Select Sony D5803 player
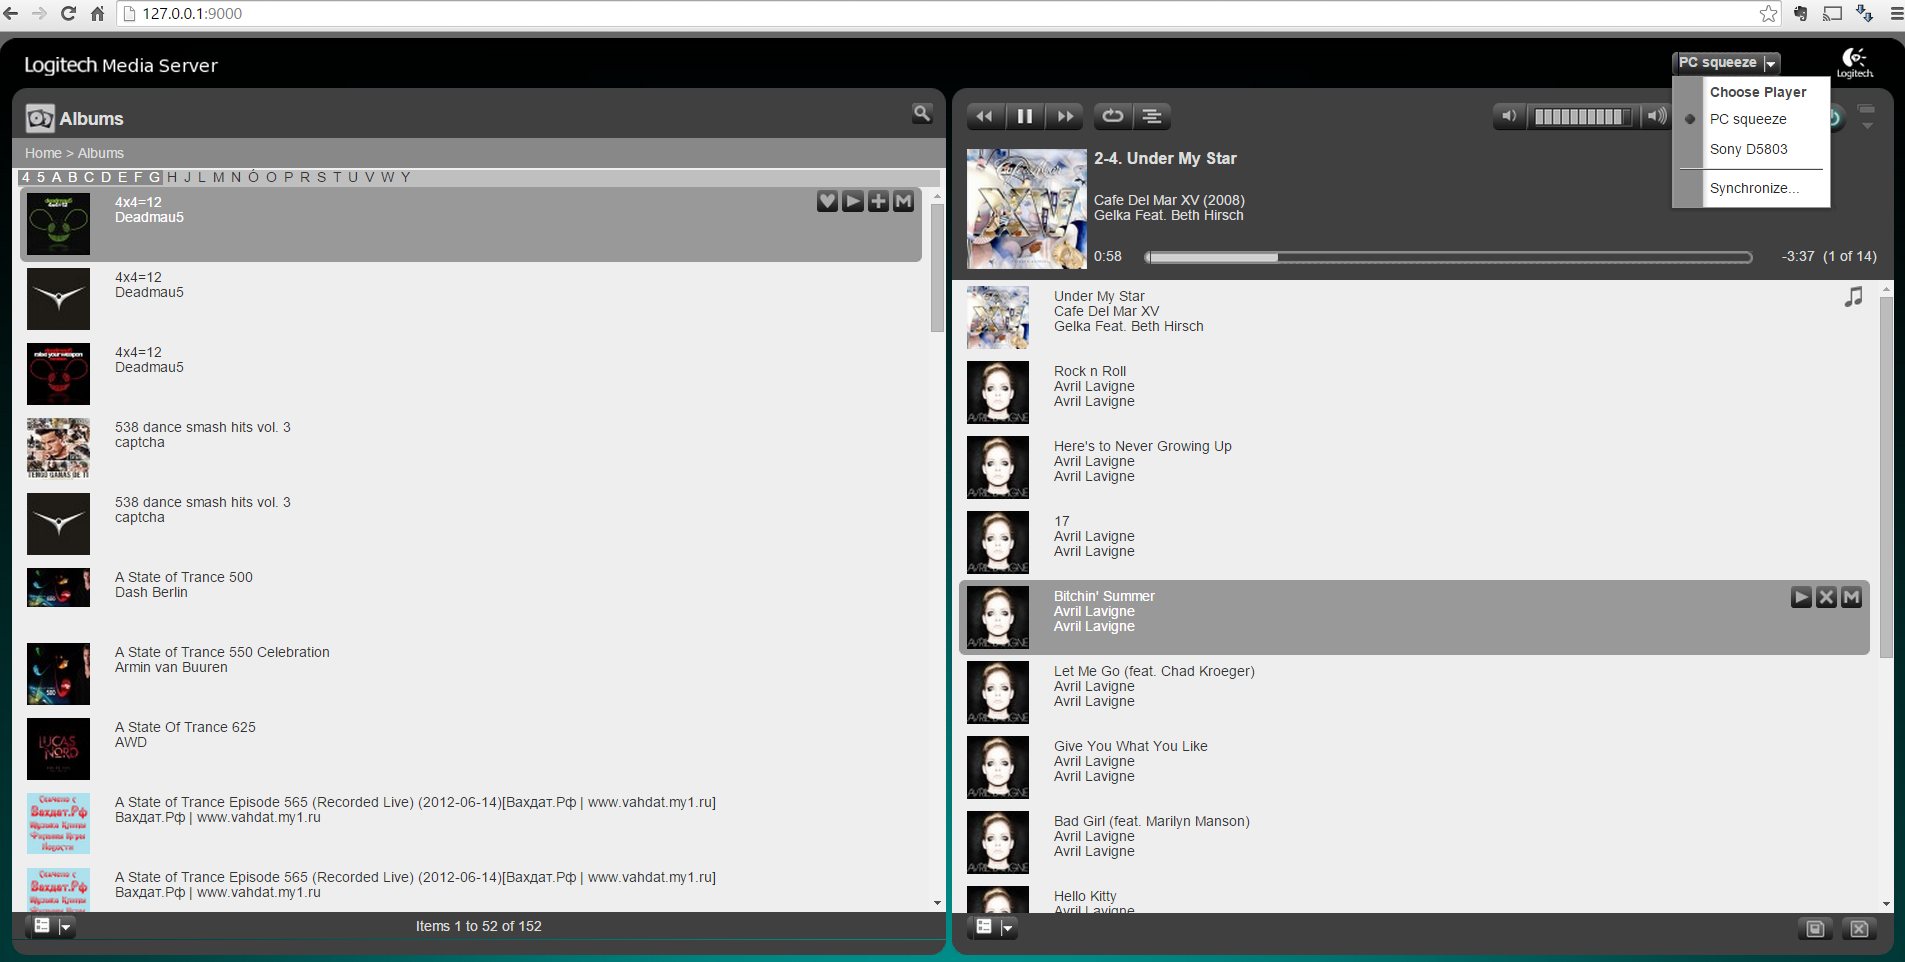 pyautogui.click(x=1749, y=149)
